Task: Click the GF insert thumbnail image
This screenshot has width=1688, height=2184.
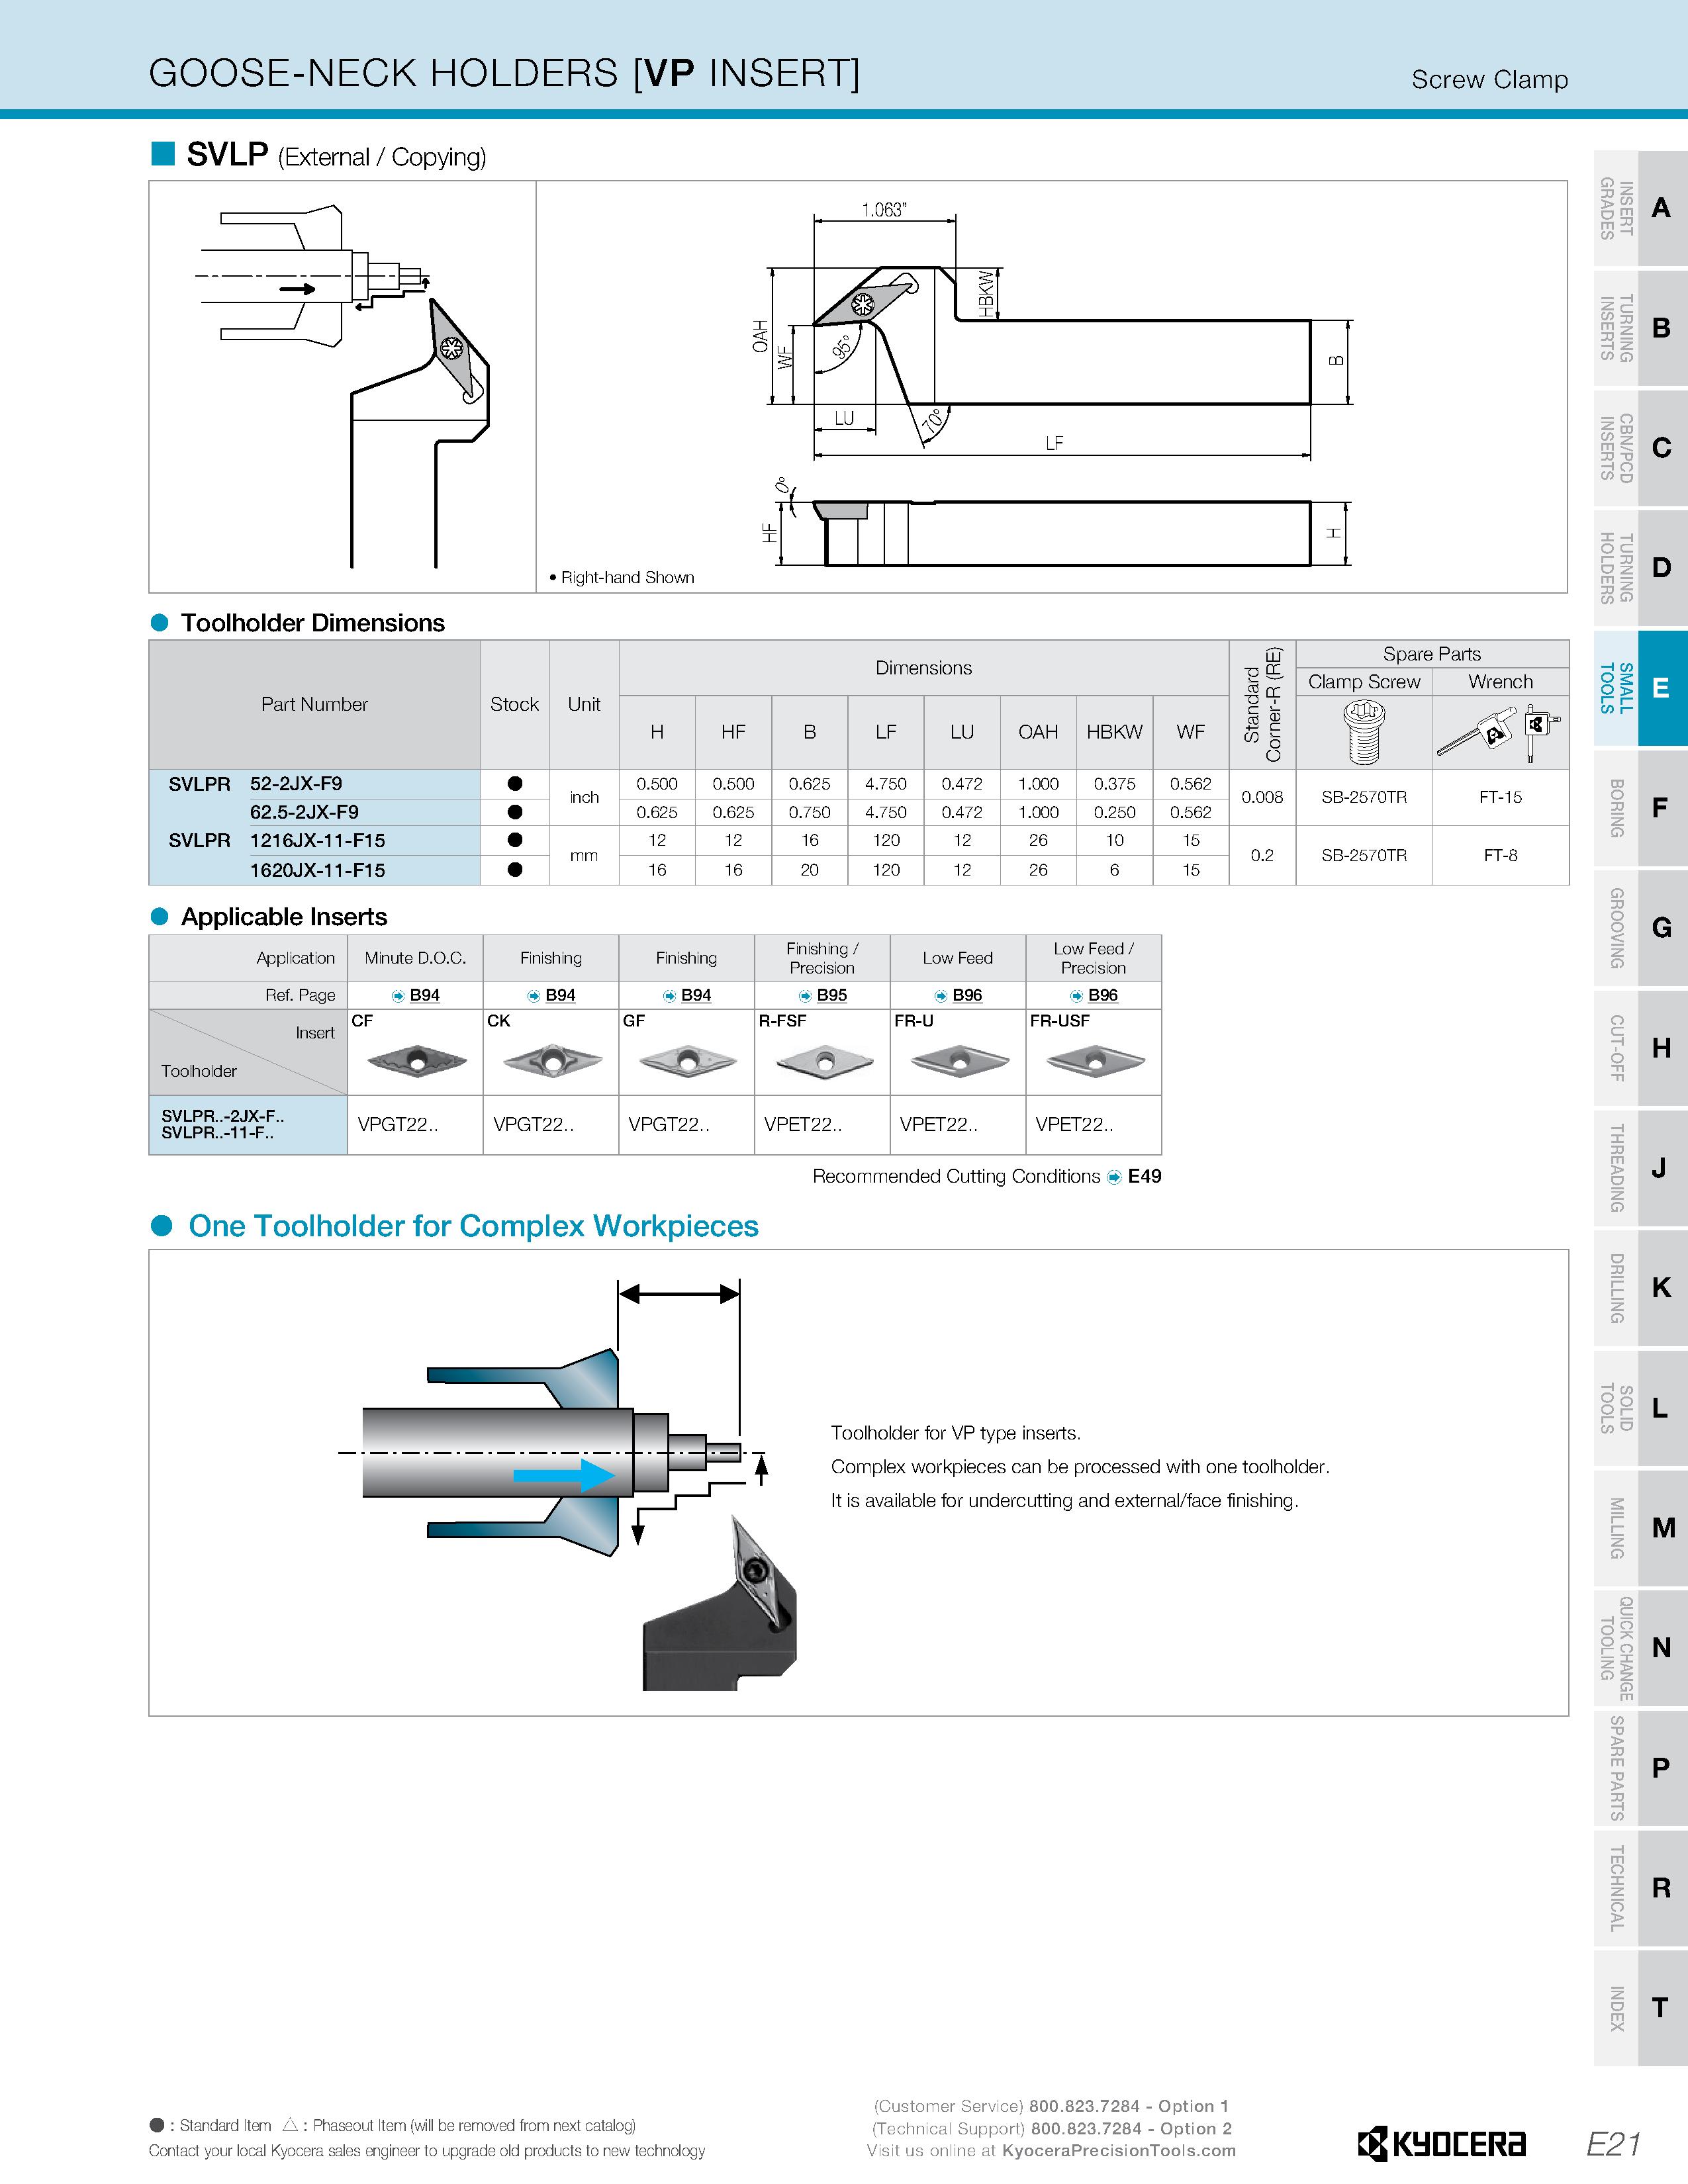Action: [687, 1060]
